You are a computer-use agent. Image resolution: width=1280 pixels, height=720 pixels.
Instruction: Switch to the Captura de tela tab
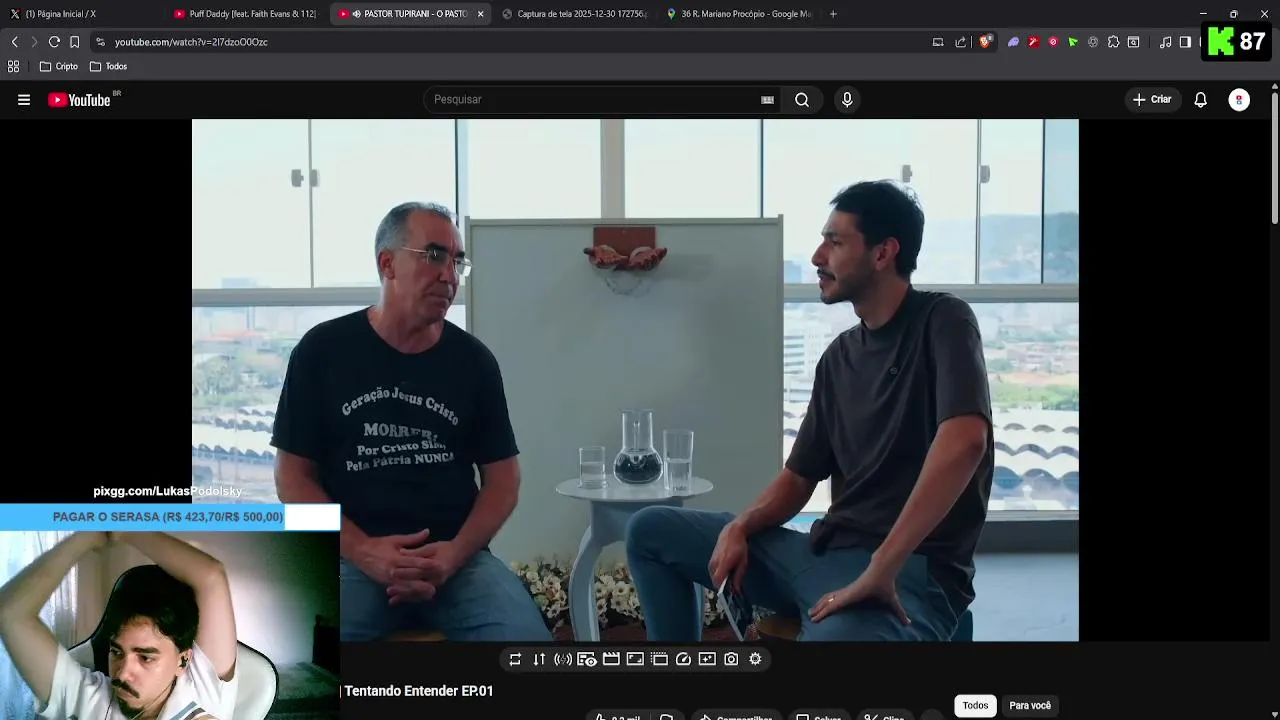coord(575,14)
